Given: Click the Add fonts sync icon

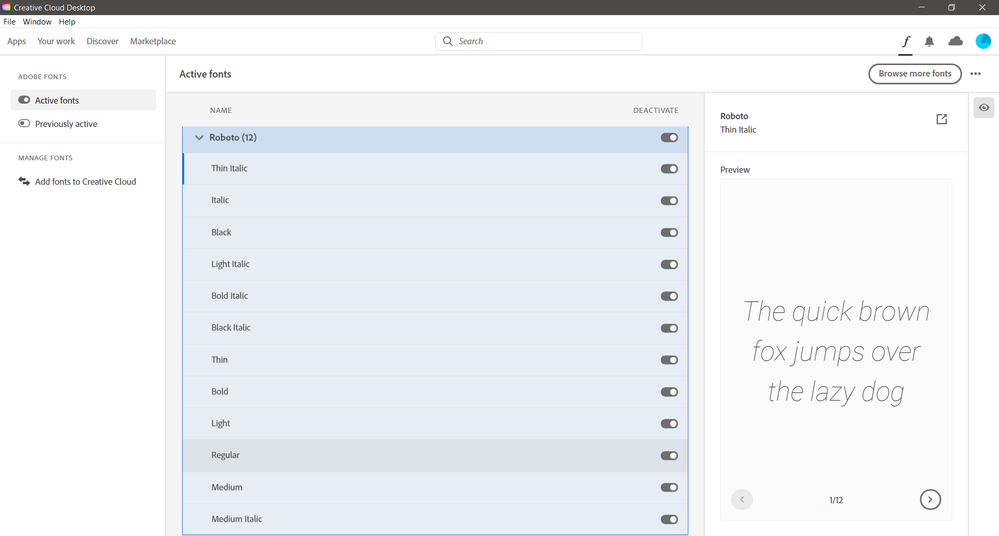Looking at the screenshot, I should [24, 182].
